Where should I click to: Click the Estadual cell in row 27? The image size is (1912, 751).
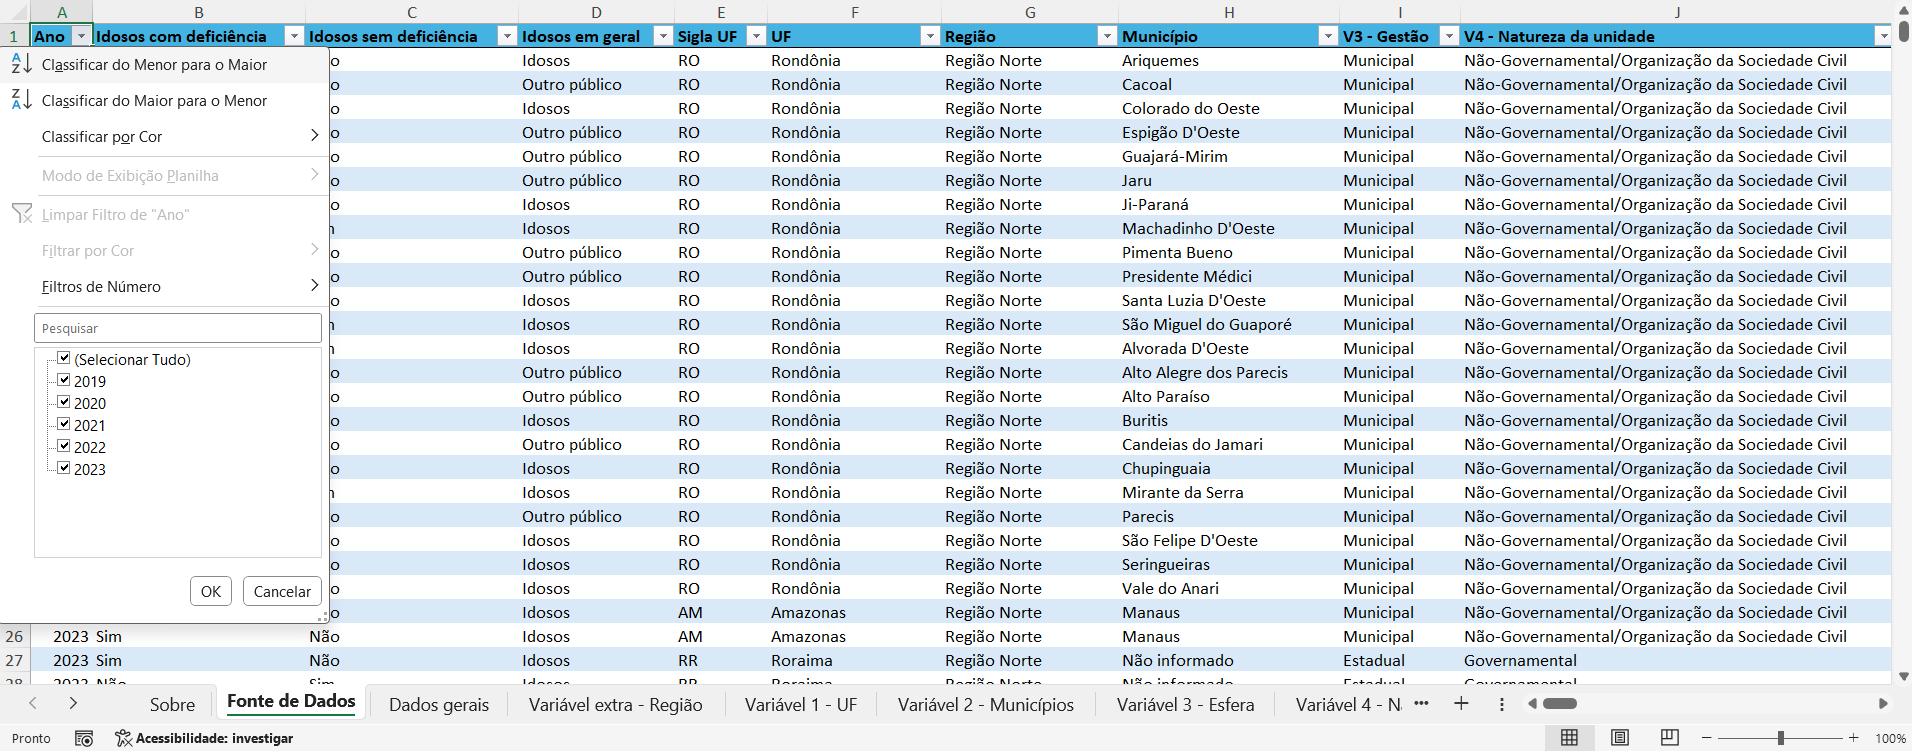(1400, 660)
